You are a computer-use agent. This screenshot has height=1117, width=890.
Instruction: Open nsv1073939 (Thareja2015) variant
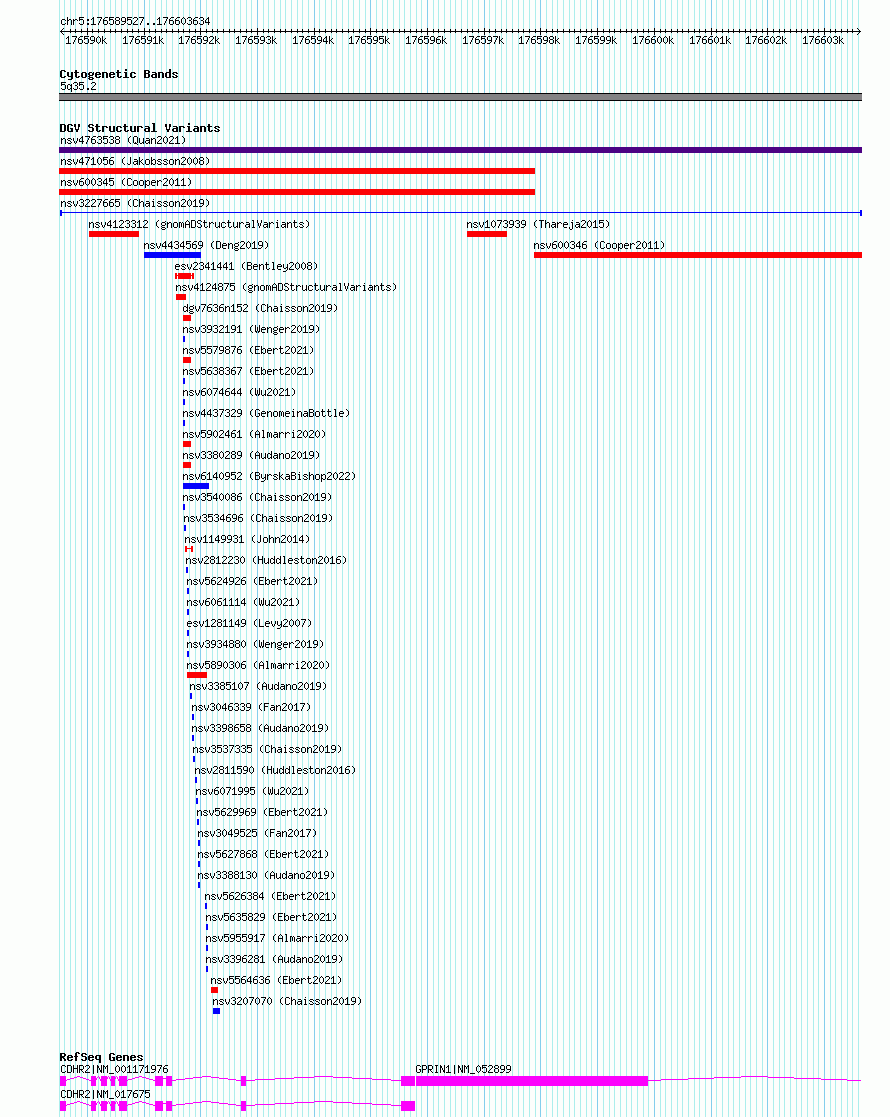(539, 224)
